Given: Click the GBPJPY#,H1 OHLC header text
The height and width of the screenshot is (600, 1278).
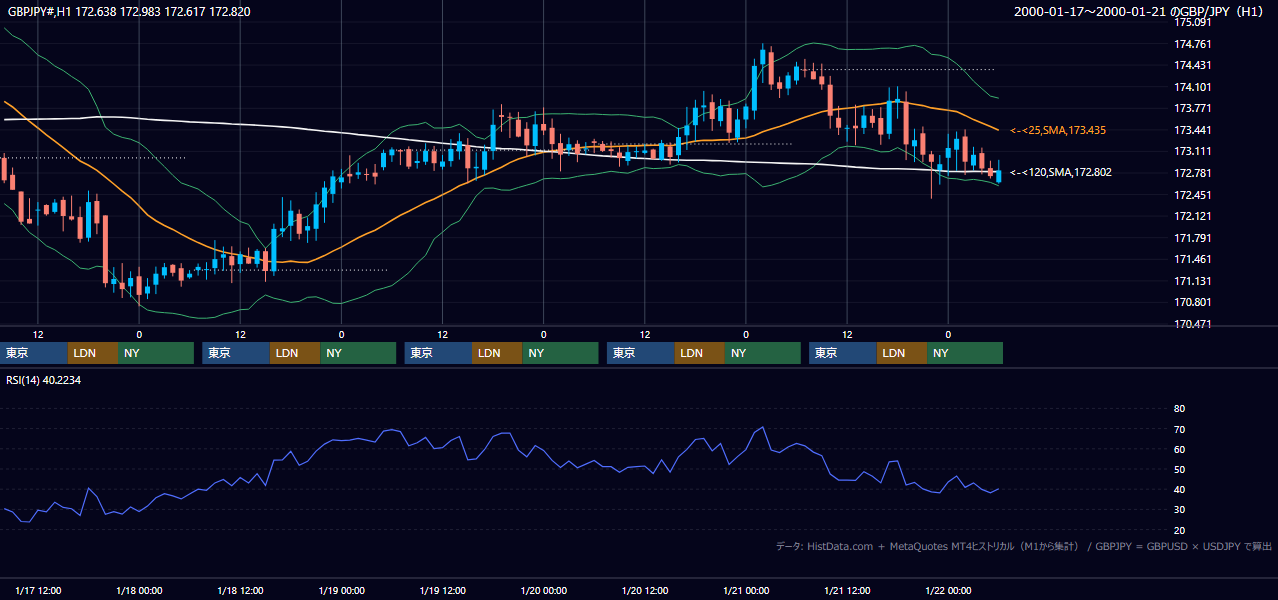Looking at the screenshot, I should click(128, 12).
